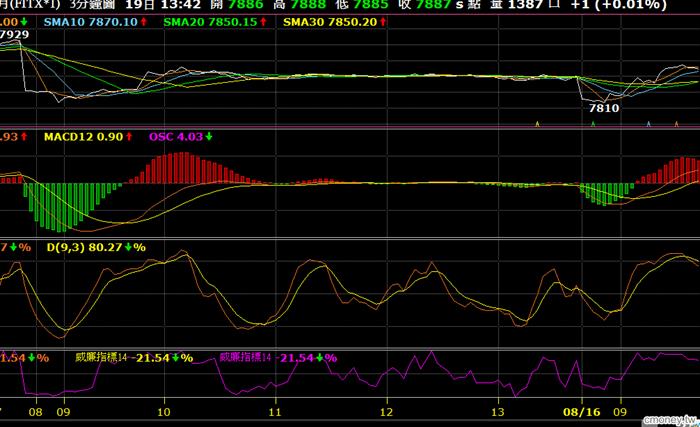
Task: Click the 7929 high price annotation
Action: pyautogui.click(x=14, y=35)
